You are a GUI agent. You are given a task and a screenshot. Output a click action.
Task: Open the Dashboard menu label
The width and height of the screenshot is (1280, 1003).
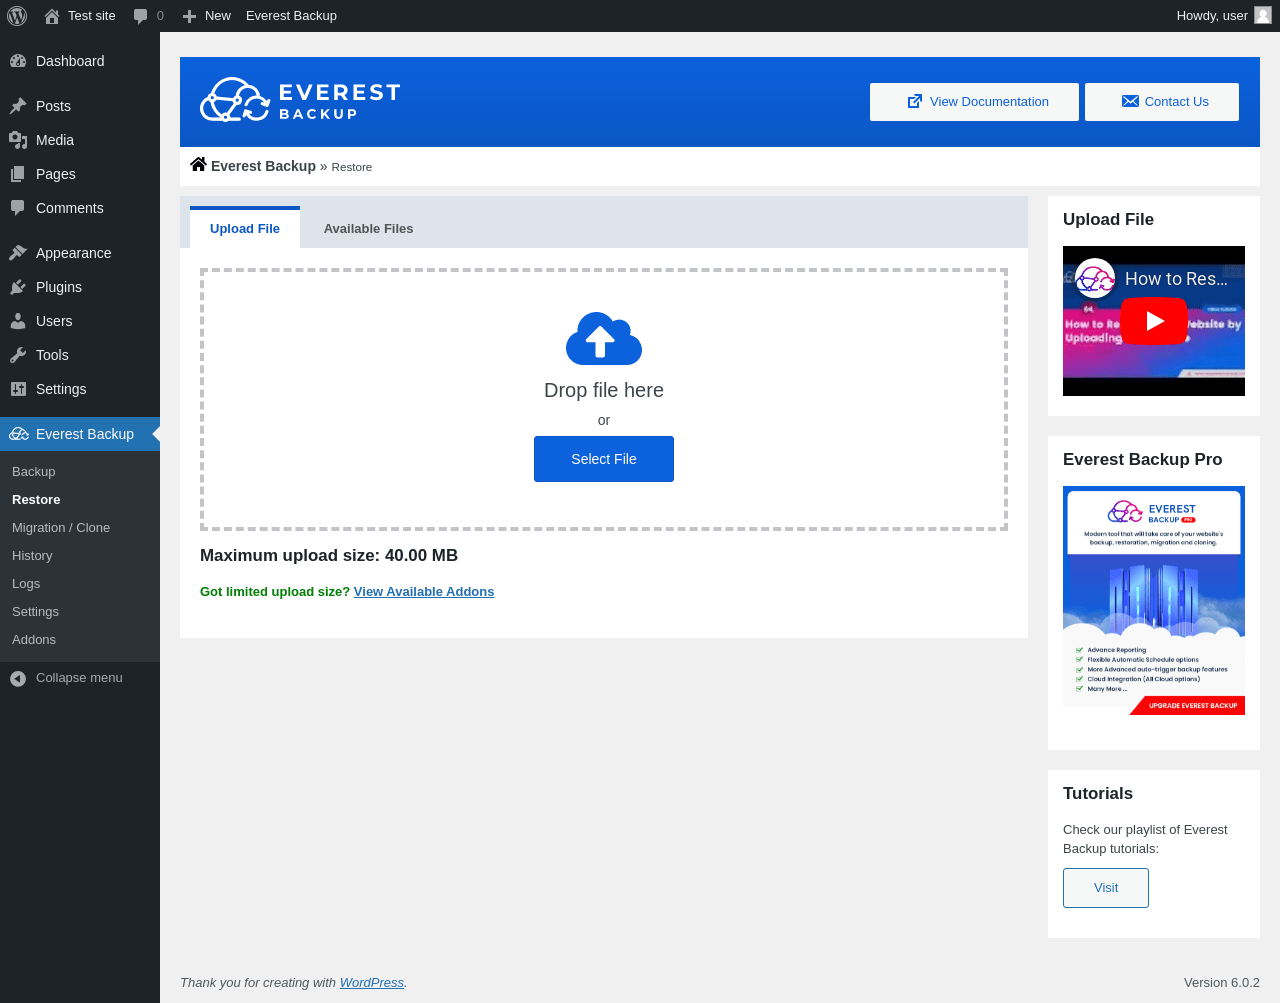click(70, 61)
